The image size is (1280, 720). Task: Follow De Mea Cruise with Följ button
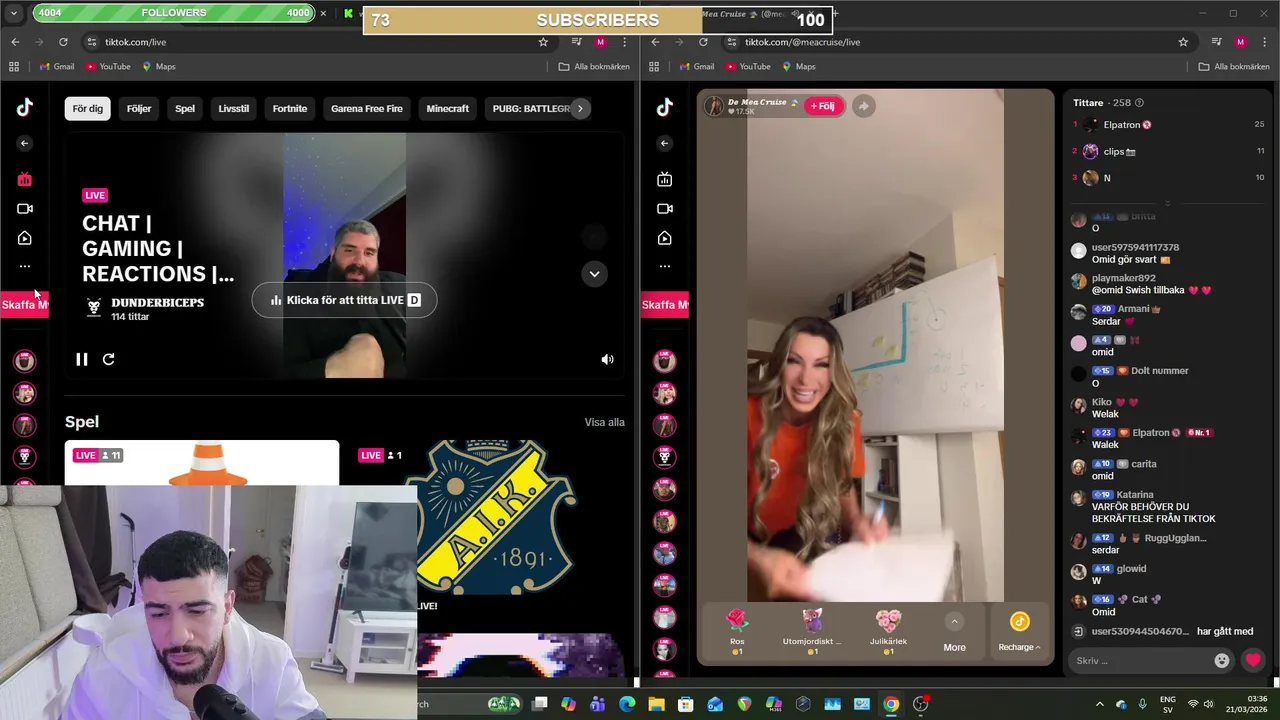(824, 106)
